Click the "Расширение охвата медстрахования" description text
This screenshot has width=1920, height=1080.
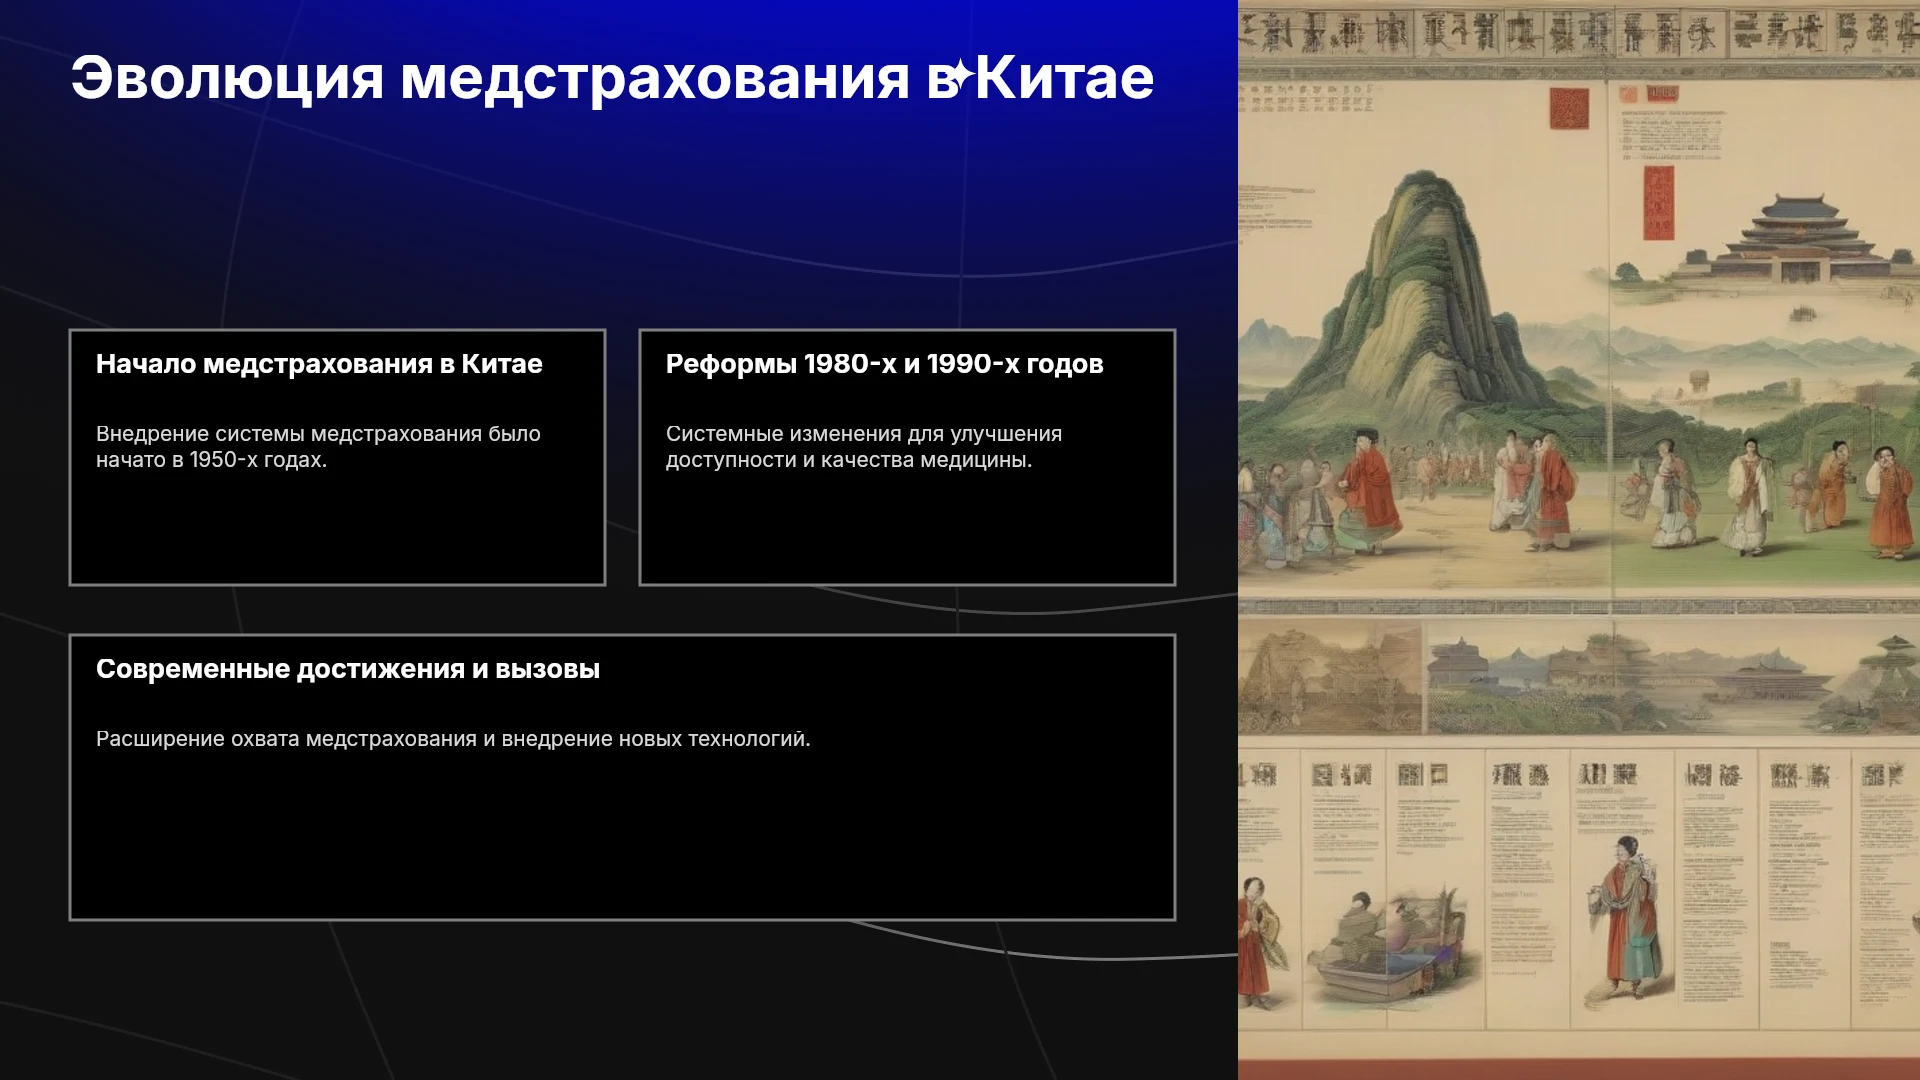453,739
